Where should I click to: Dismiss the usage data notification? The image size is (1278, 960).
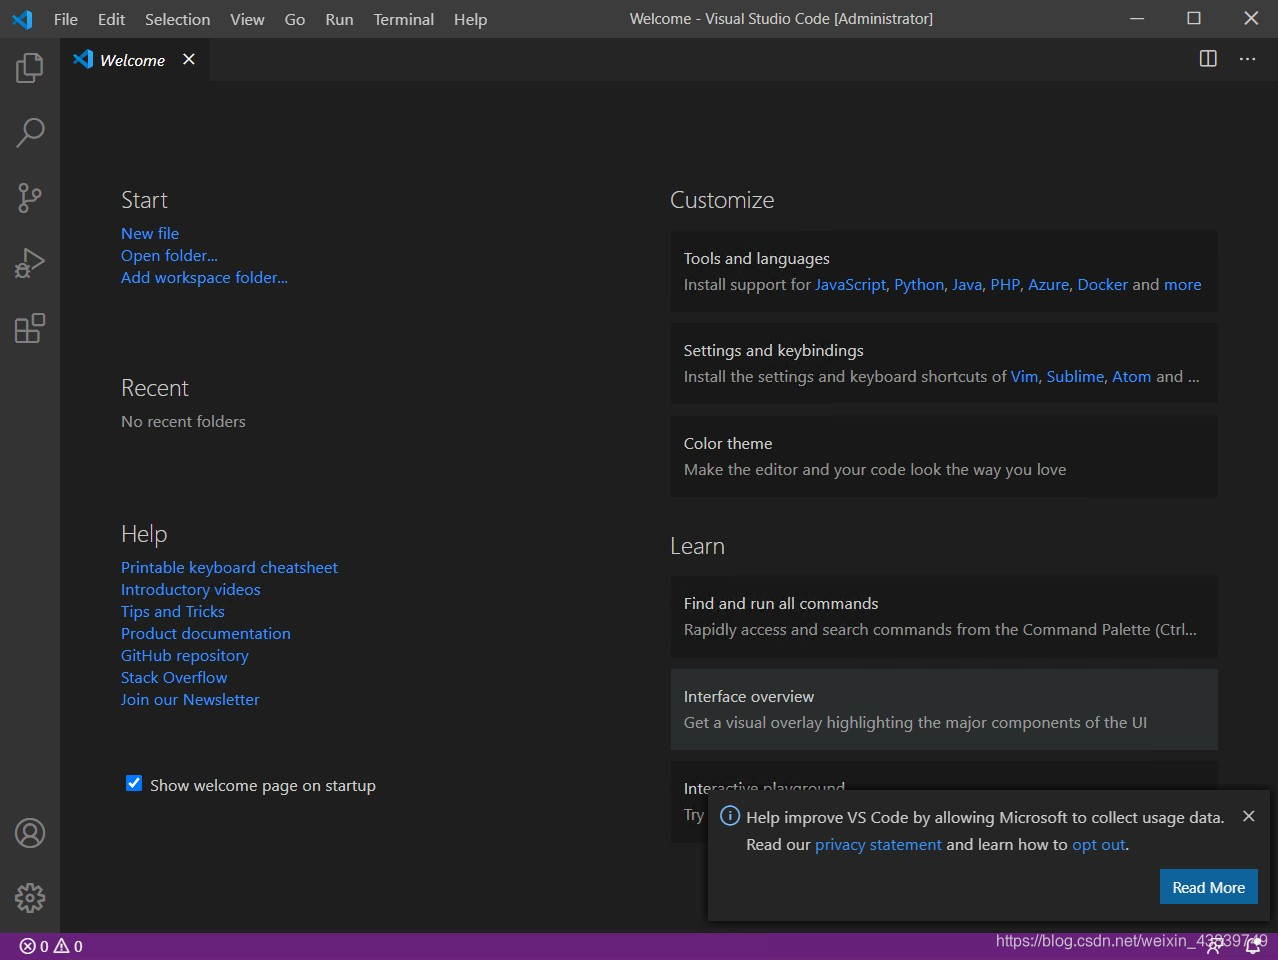[x=1248, y=816]
